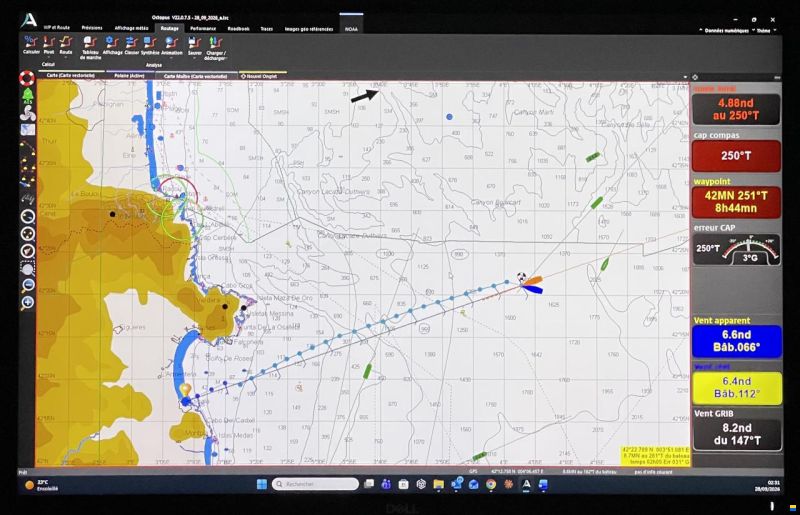
Task: Open the Polaire (Active) tab
Action: click(129, 76)
